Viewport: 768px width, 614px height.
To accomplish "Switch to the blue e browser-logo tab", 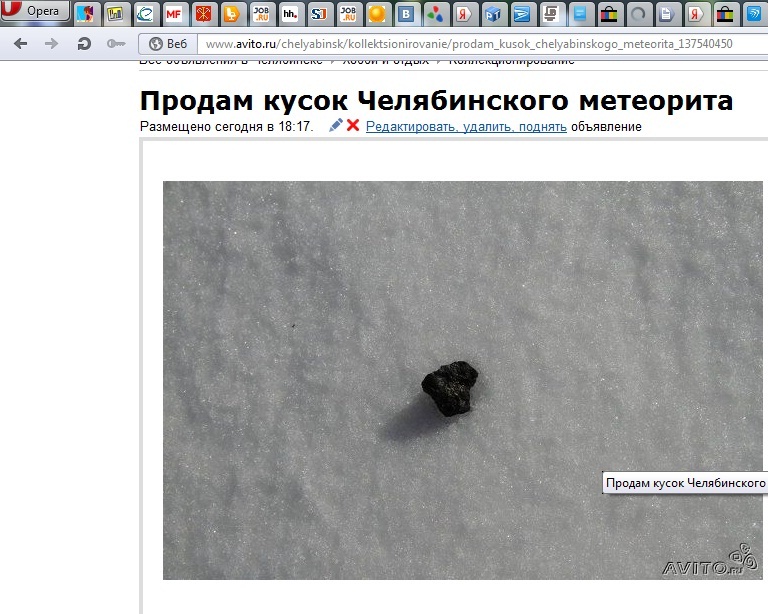I will point(145,14).
